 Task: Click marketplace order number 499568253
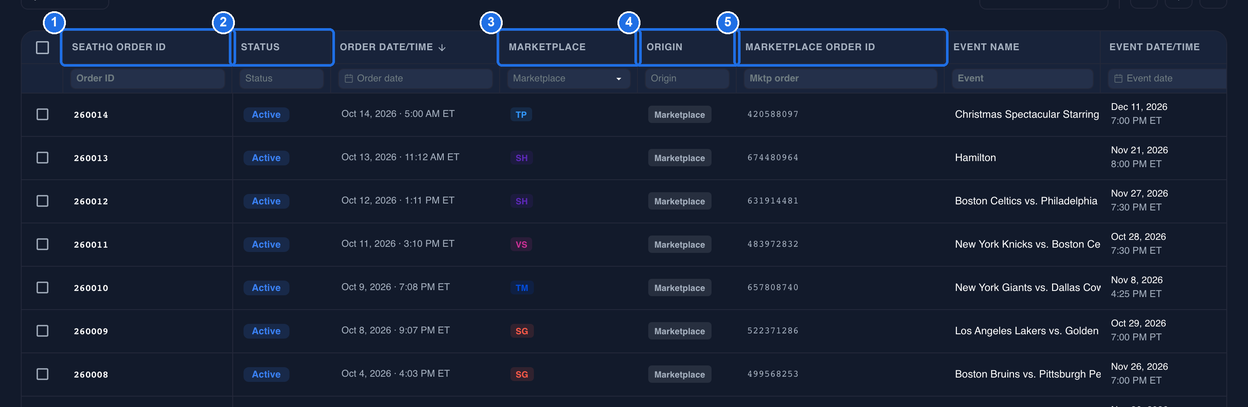point(773,375)
